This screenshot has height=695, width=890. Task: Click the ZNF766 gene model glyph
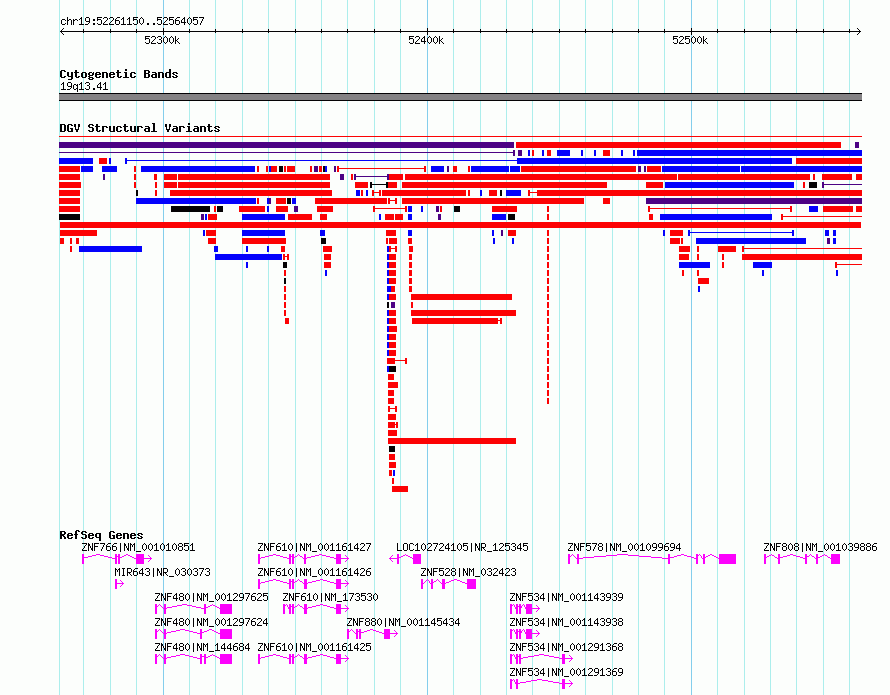pos(117,559)
